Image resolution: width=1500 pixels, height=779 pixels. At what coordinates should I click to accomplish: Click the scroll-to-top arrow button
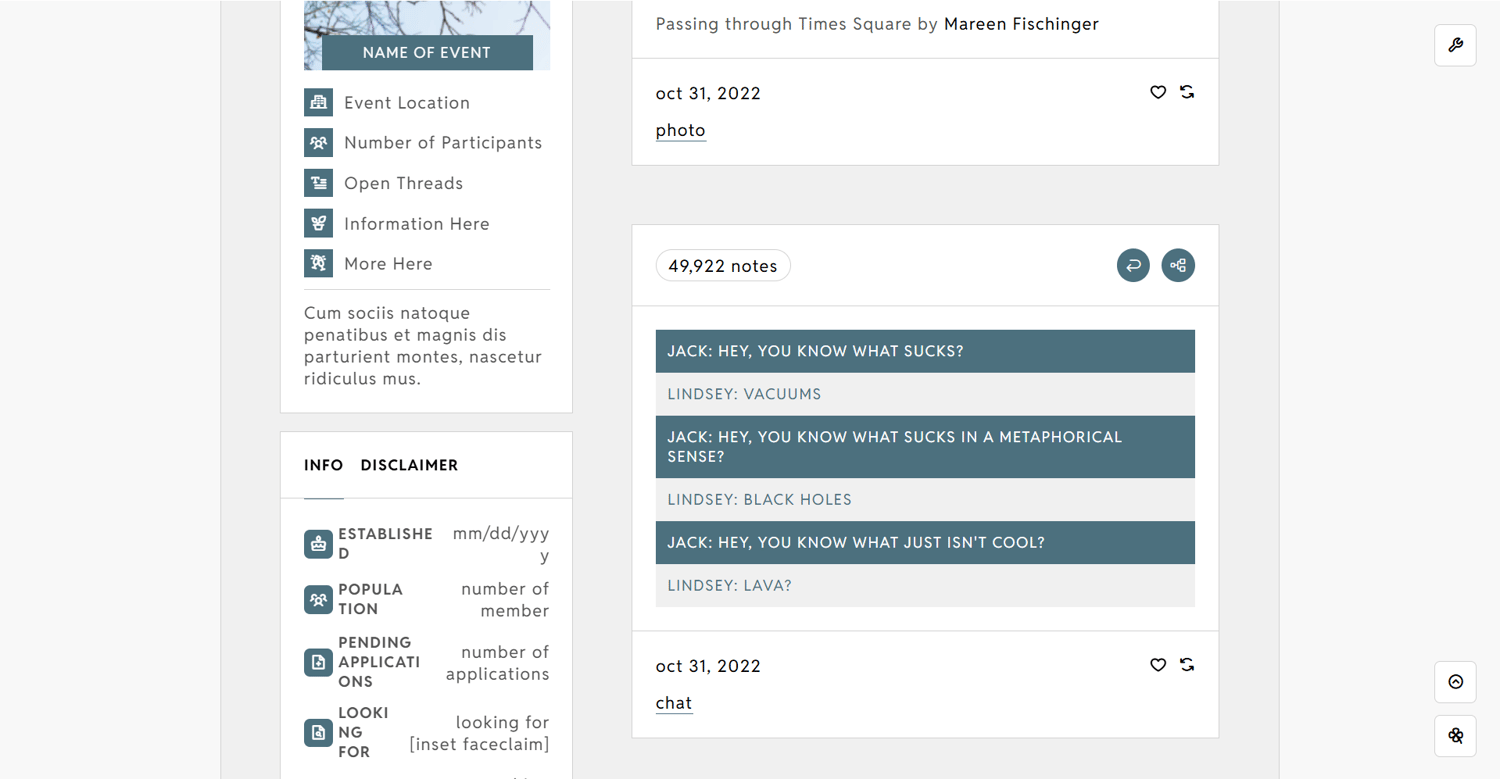pyautogui.click(x=1455, y=682)
